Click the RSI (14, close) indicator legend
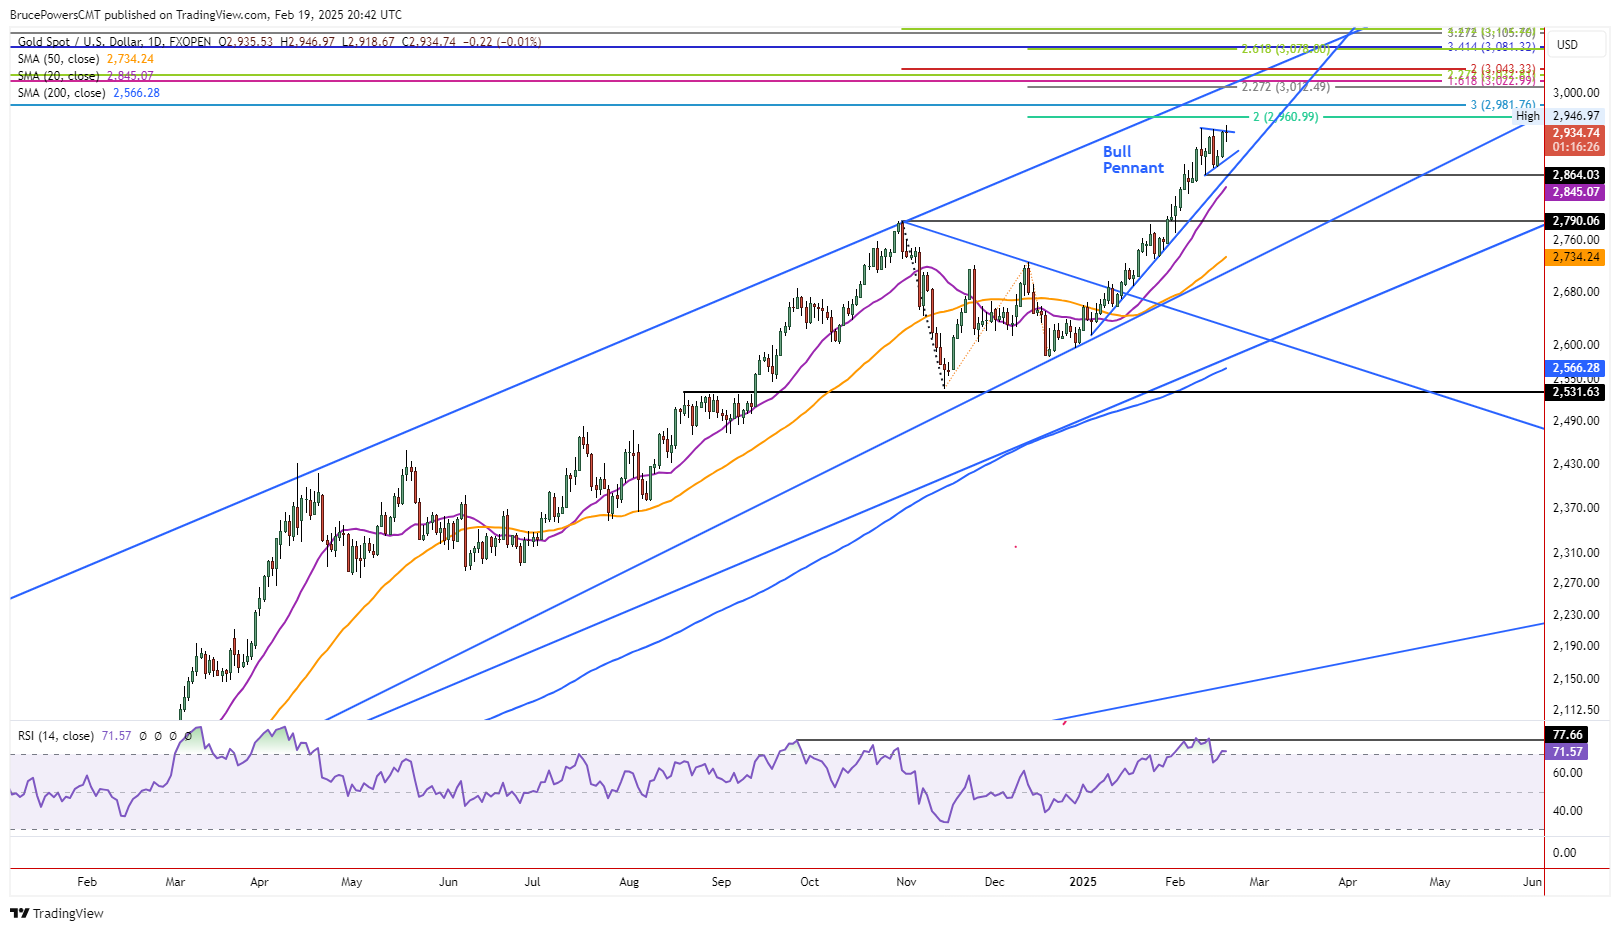The height and width of the screenshot is (931, 1620). click(x=56, y=736)
